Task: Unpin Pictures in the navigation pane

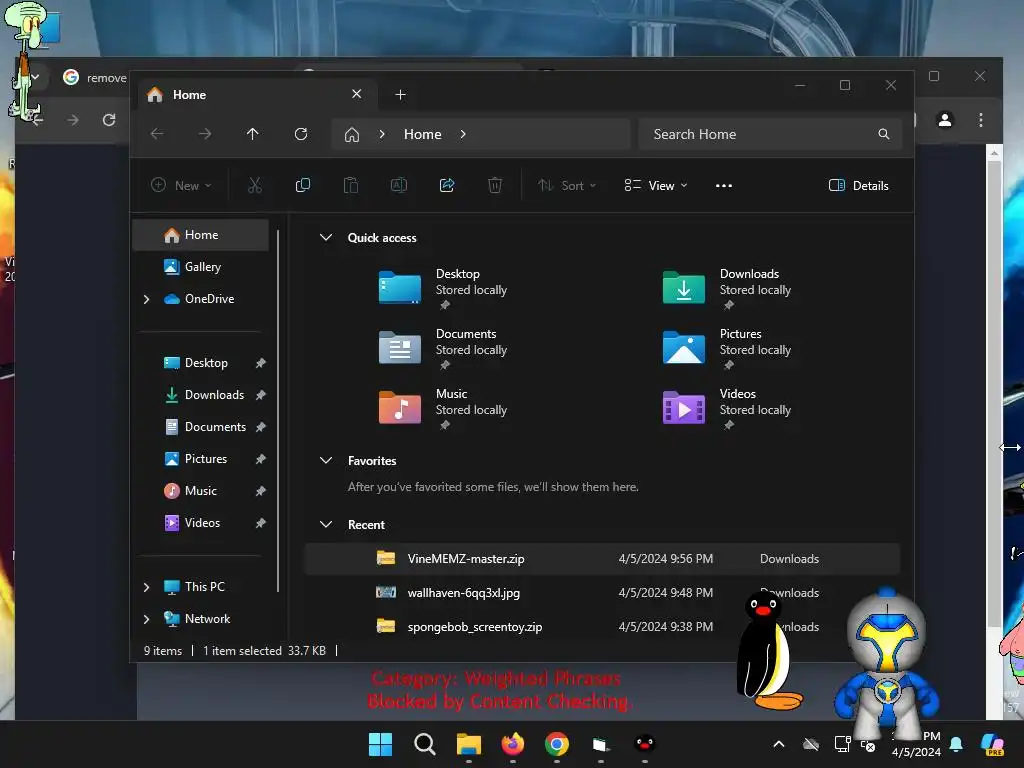Action: coord(261,459)
